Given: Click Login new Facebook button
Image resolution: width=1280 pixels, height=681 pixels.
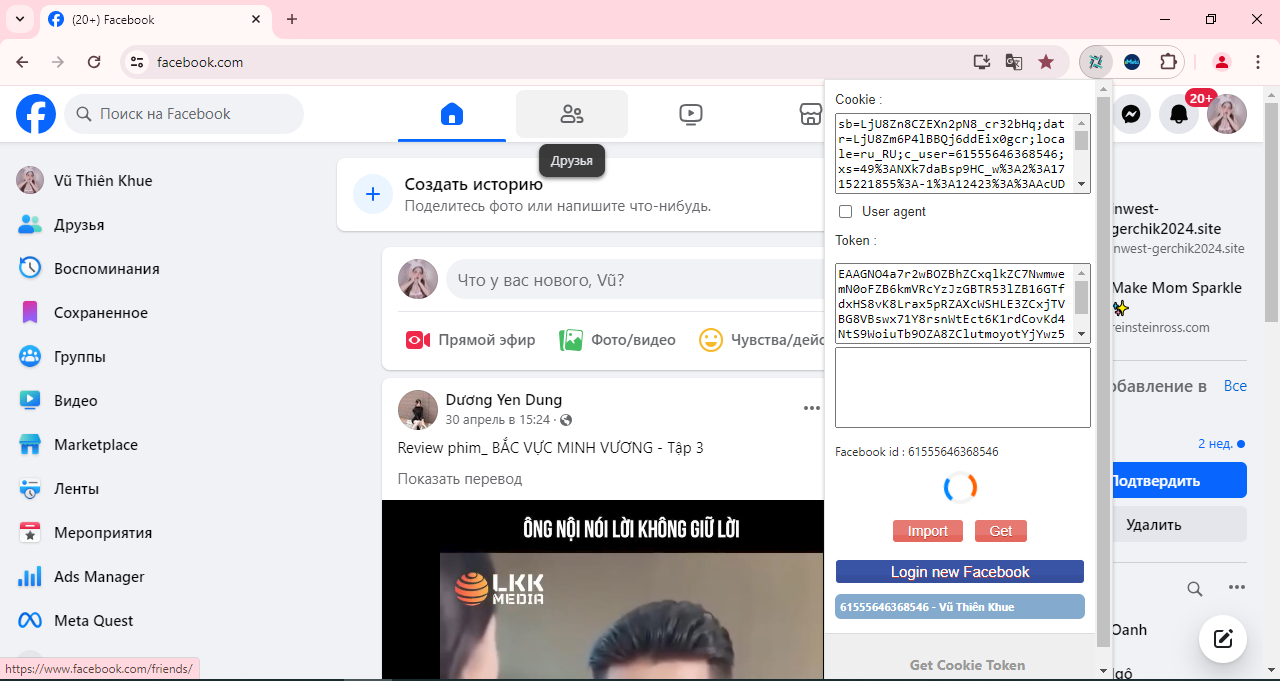Looking at the screenshot, I should (x=959, y=572).
